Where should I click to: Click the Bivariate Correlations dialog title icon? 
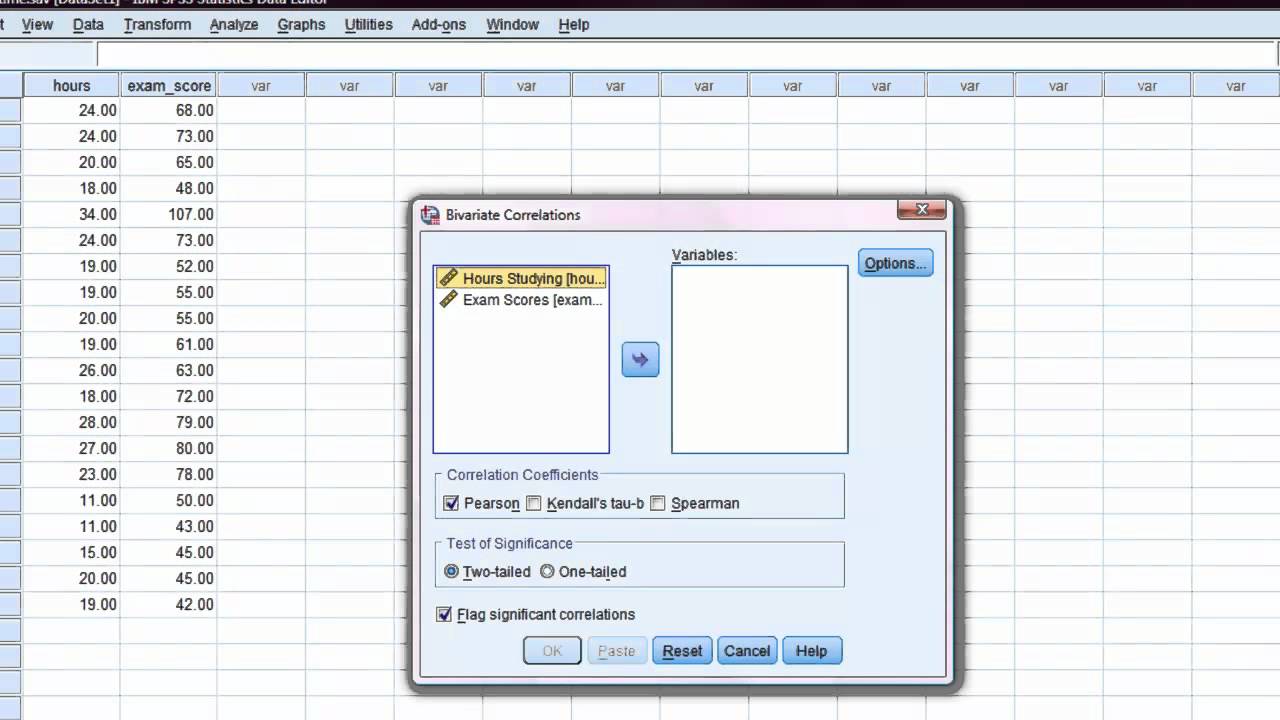(431, 214)
